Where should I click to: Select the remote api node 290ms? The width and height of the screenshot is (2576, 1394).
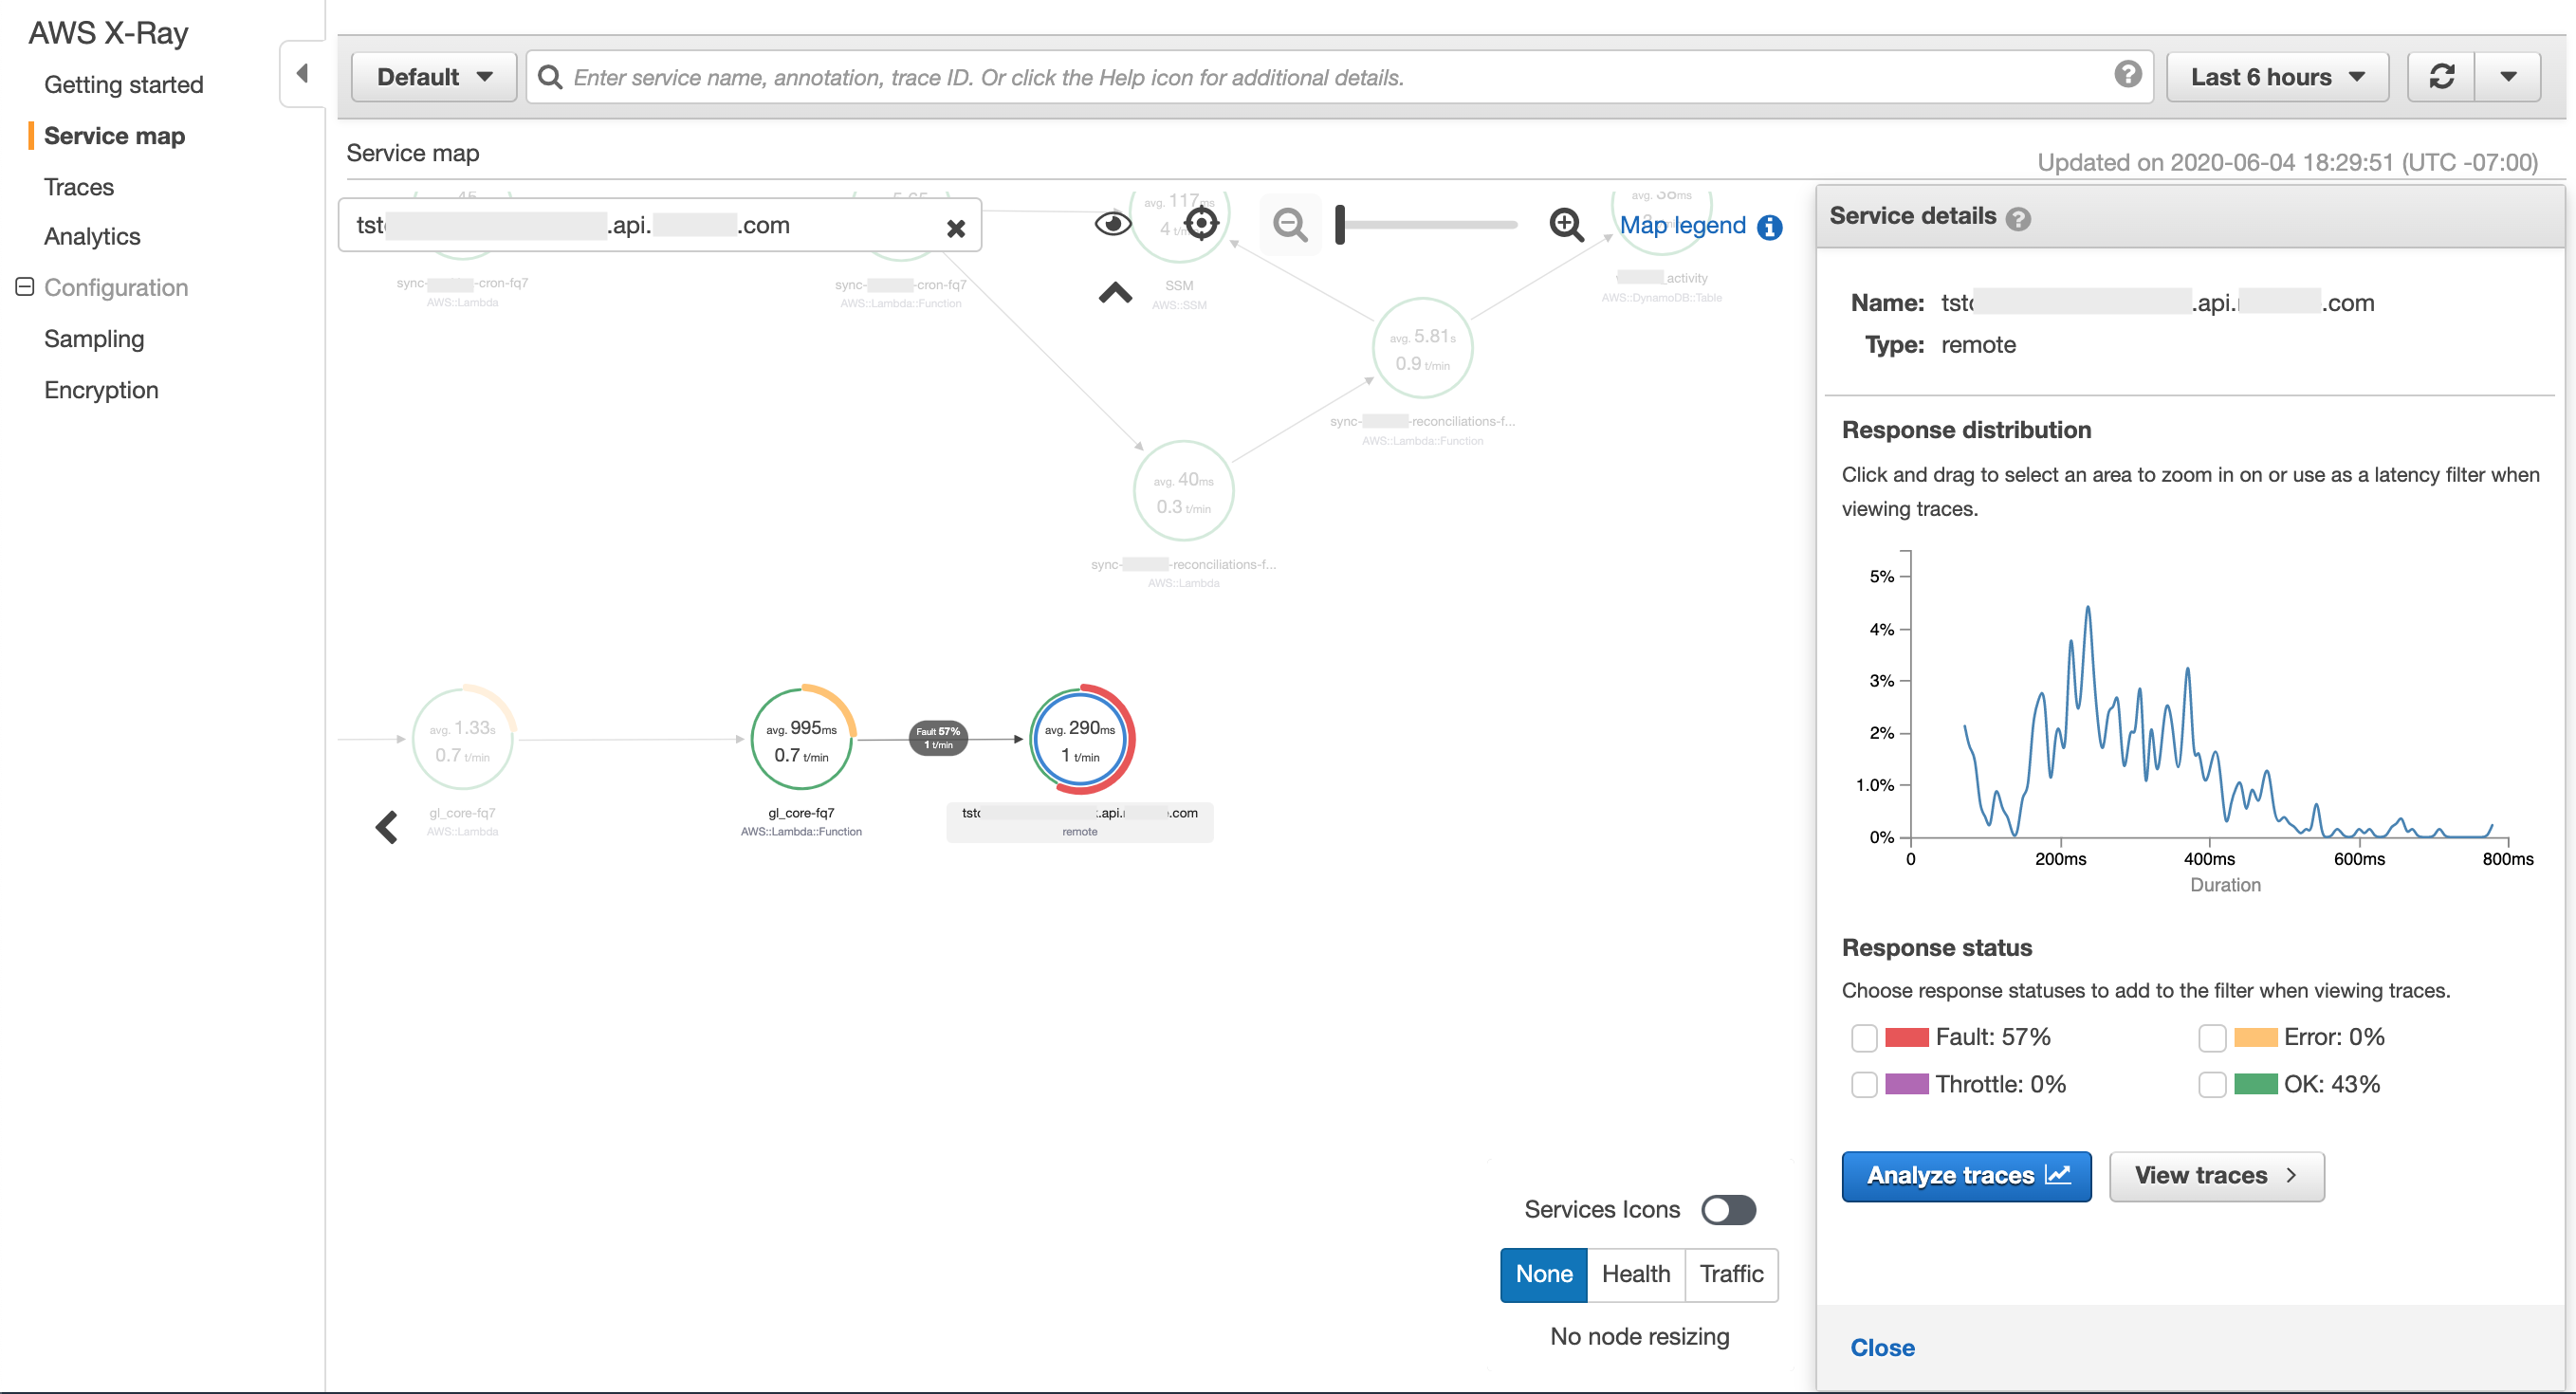(1080, 740)
